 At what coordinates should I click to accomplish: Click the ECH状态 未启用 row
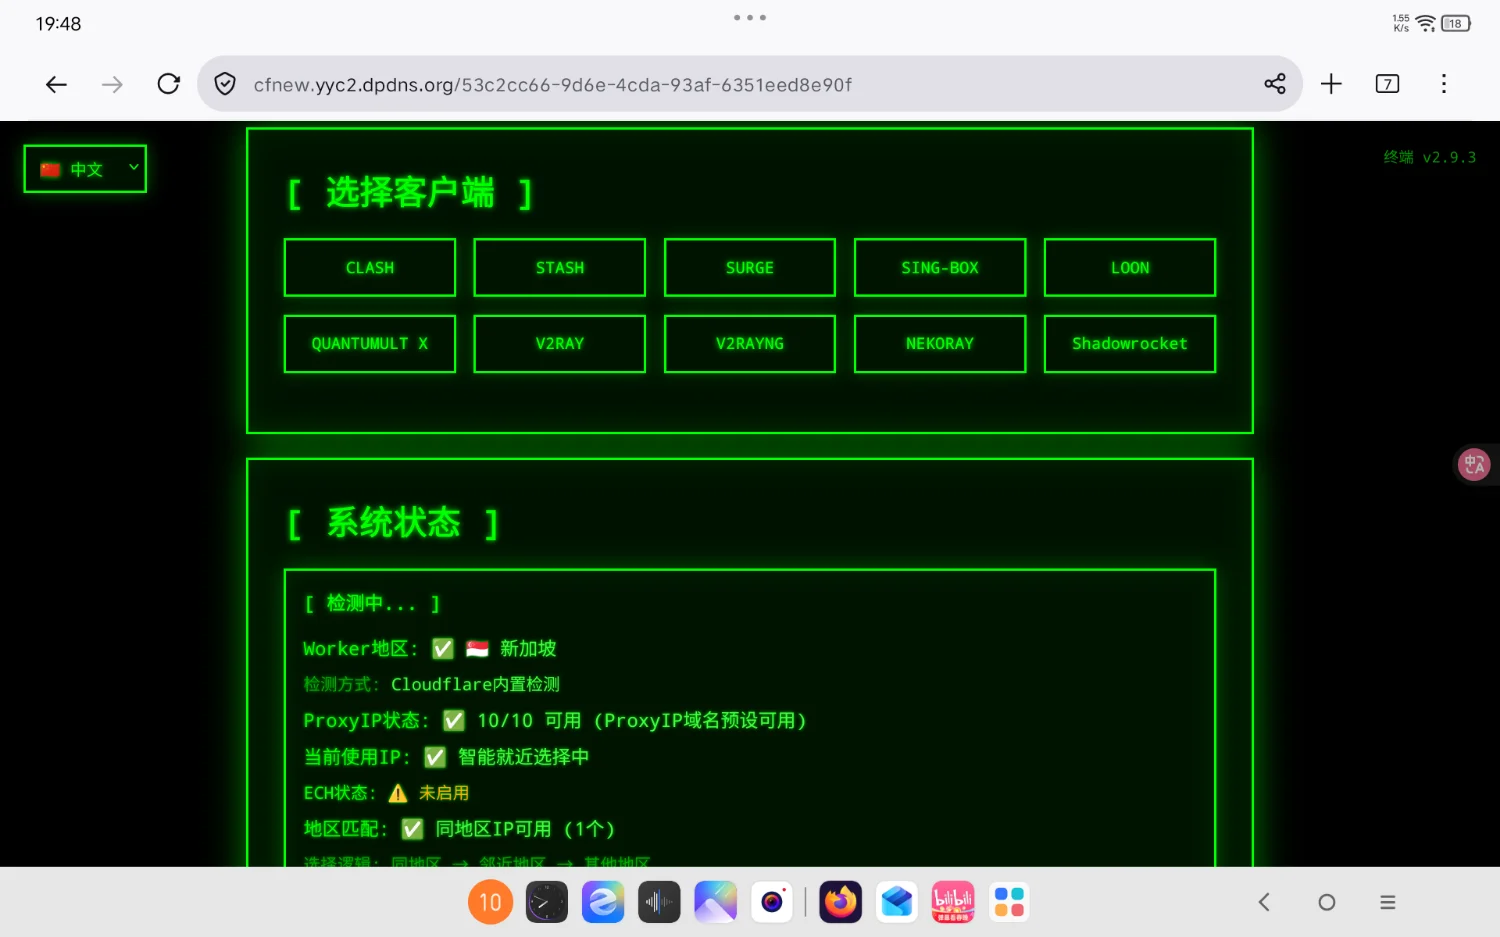(x=386, y=793)
